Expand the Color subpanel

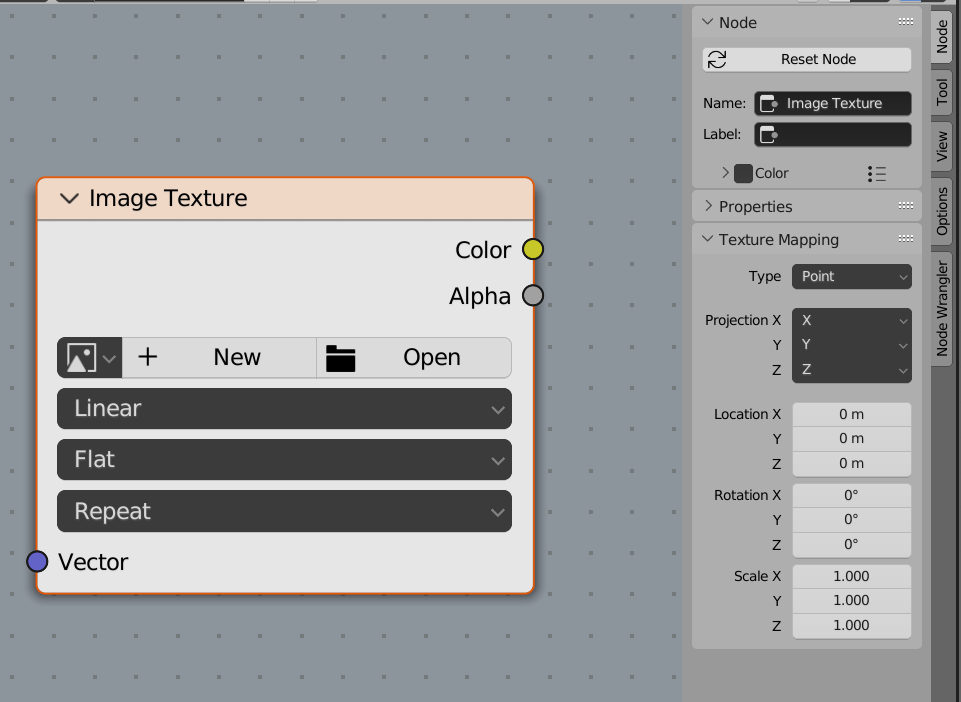tap(726, 173)
